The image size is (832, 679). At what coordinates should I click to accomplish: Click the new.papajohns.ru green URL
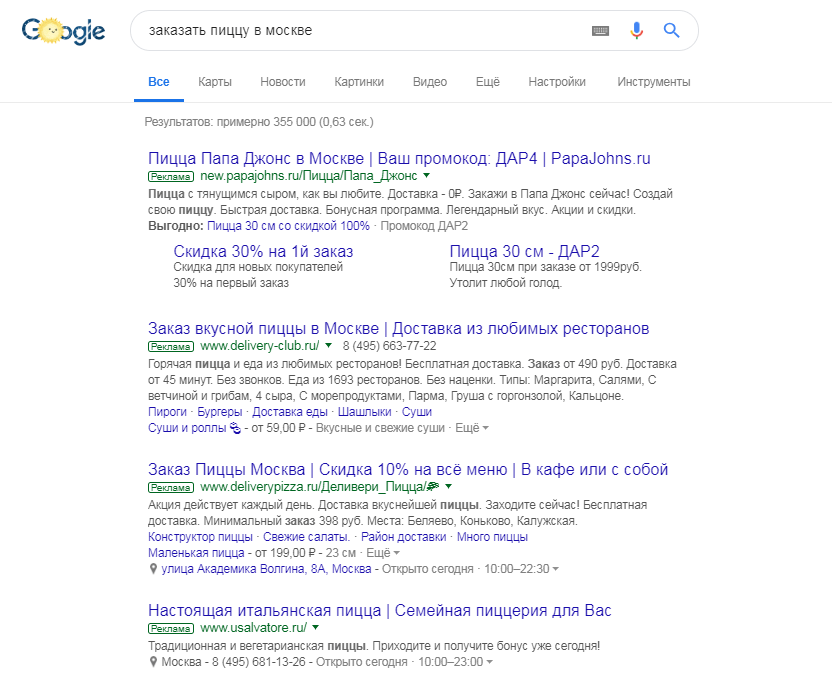[309, 176]
